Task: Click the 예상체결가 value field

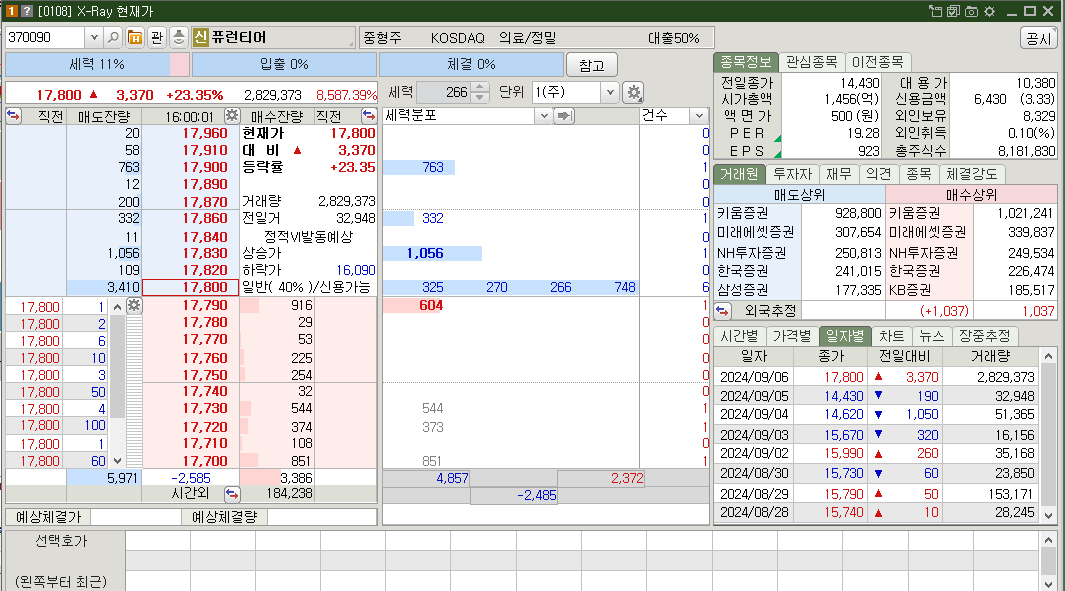Action: pyautogui.click(x=136, y=517)
